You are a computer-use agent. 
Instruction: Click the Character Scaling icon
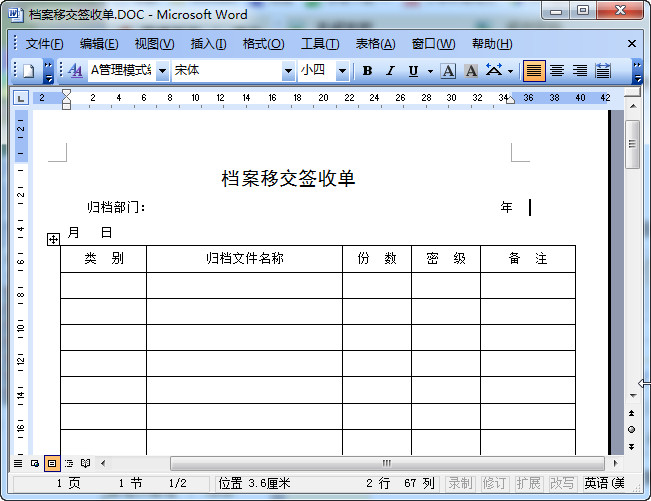pos(494,71)
